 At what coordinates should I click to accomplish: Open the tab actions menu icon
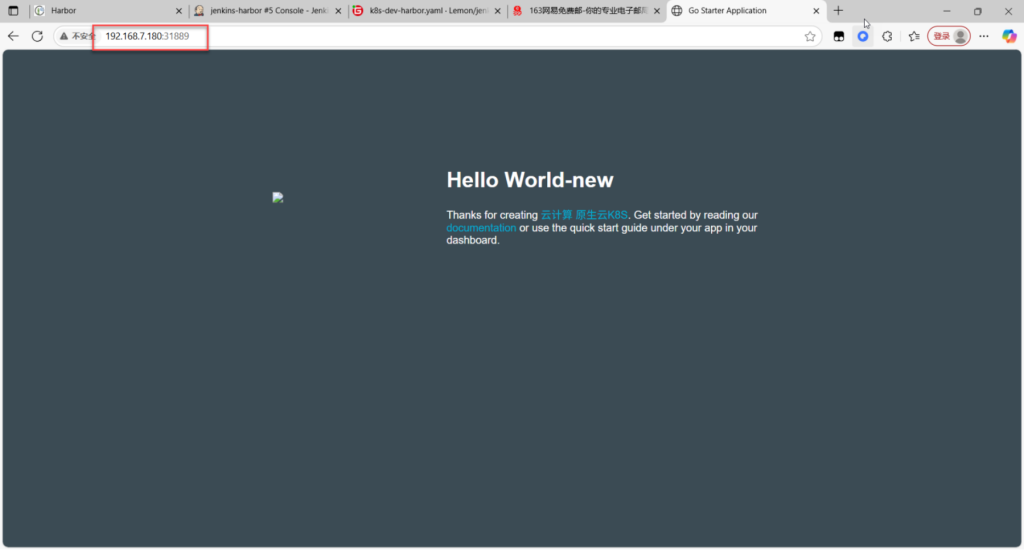[x=13, y=11]
